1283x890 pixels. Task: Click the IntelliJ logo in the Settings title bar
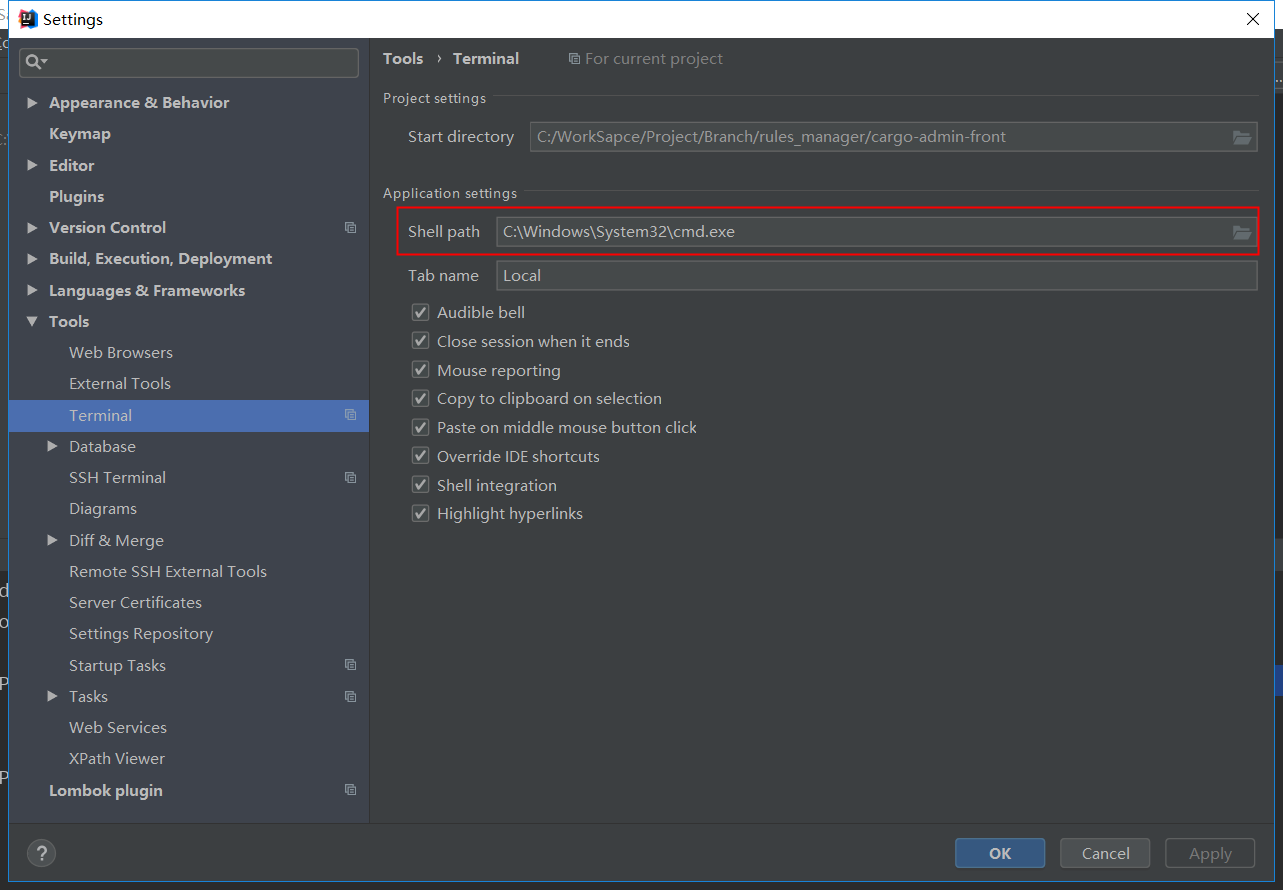coord(28,19)
